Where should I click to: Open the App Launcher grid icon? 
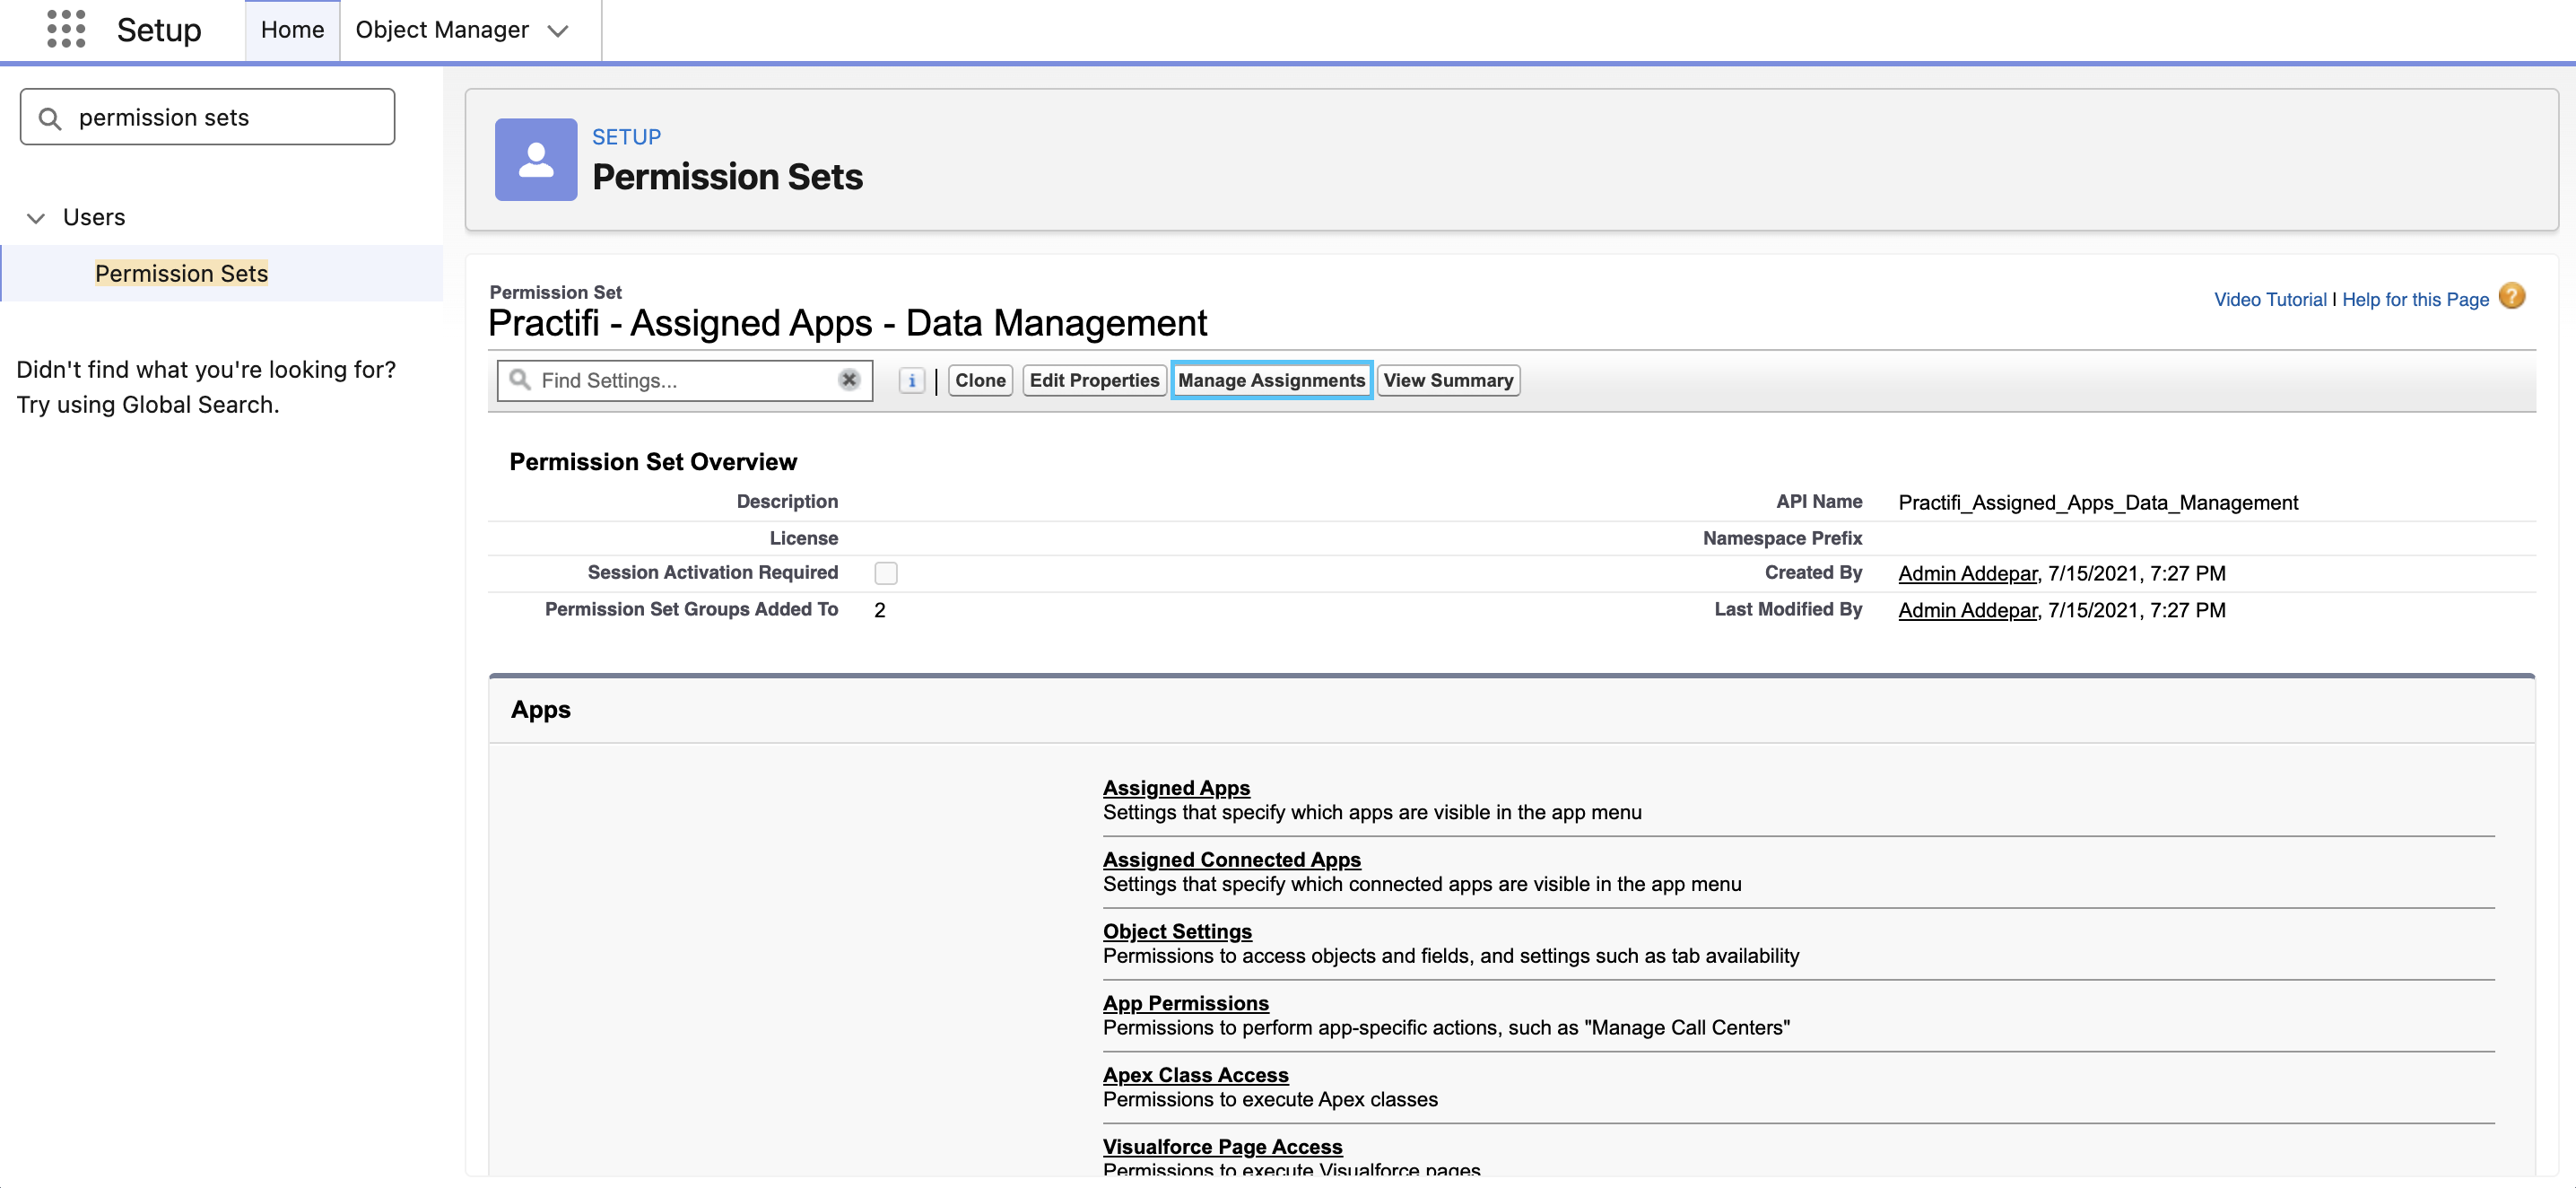click(x=66, y=29)
